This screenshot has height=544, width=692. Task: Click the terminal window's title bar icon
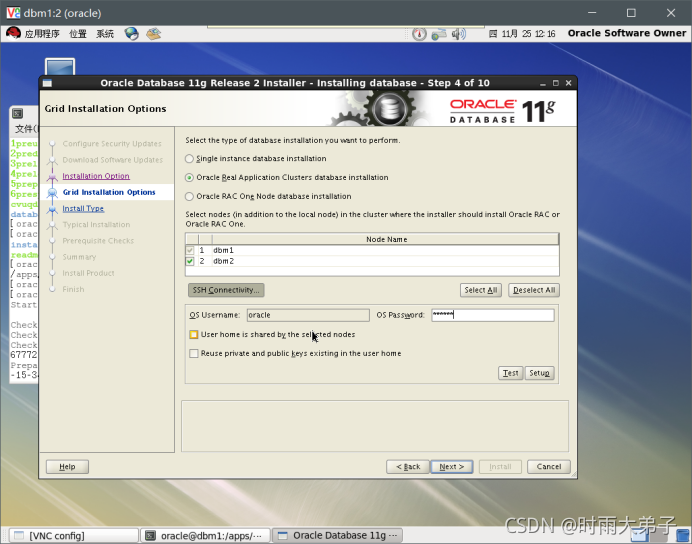pyautogui.click(x=17, y=113)
